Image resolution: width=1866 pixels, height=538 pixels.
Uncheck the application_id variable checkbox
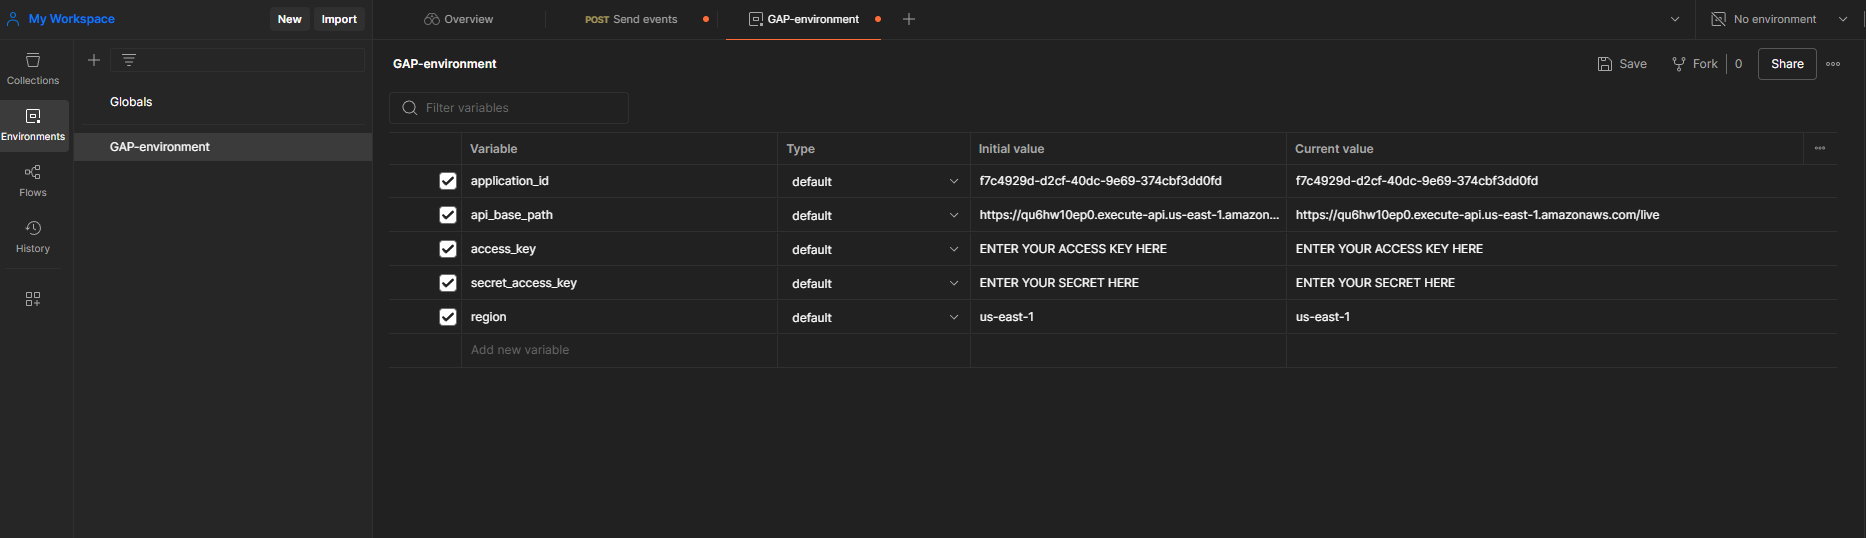tap(448, 181)
